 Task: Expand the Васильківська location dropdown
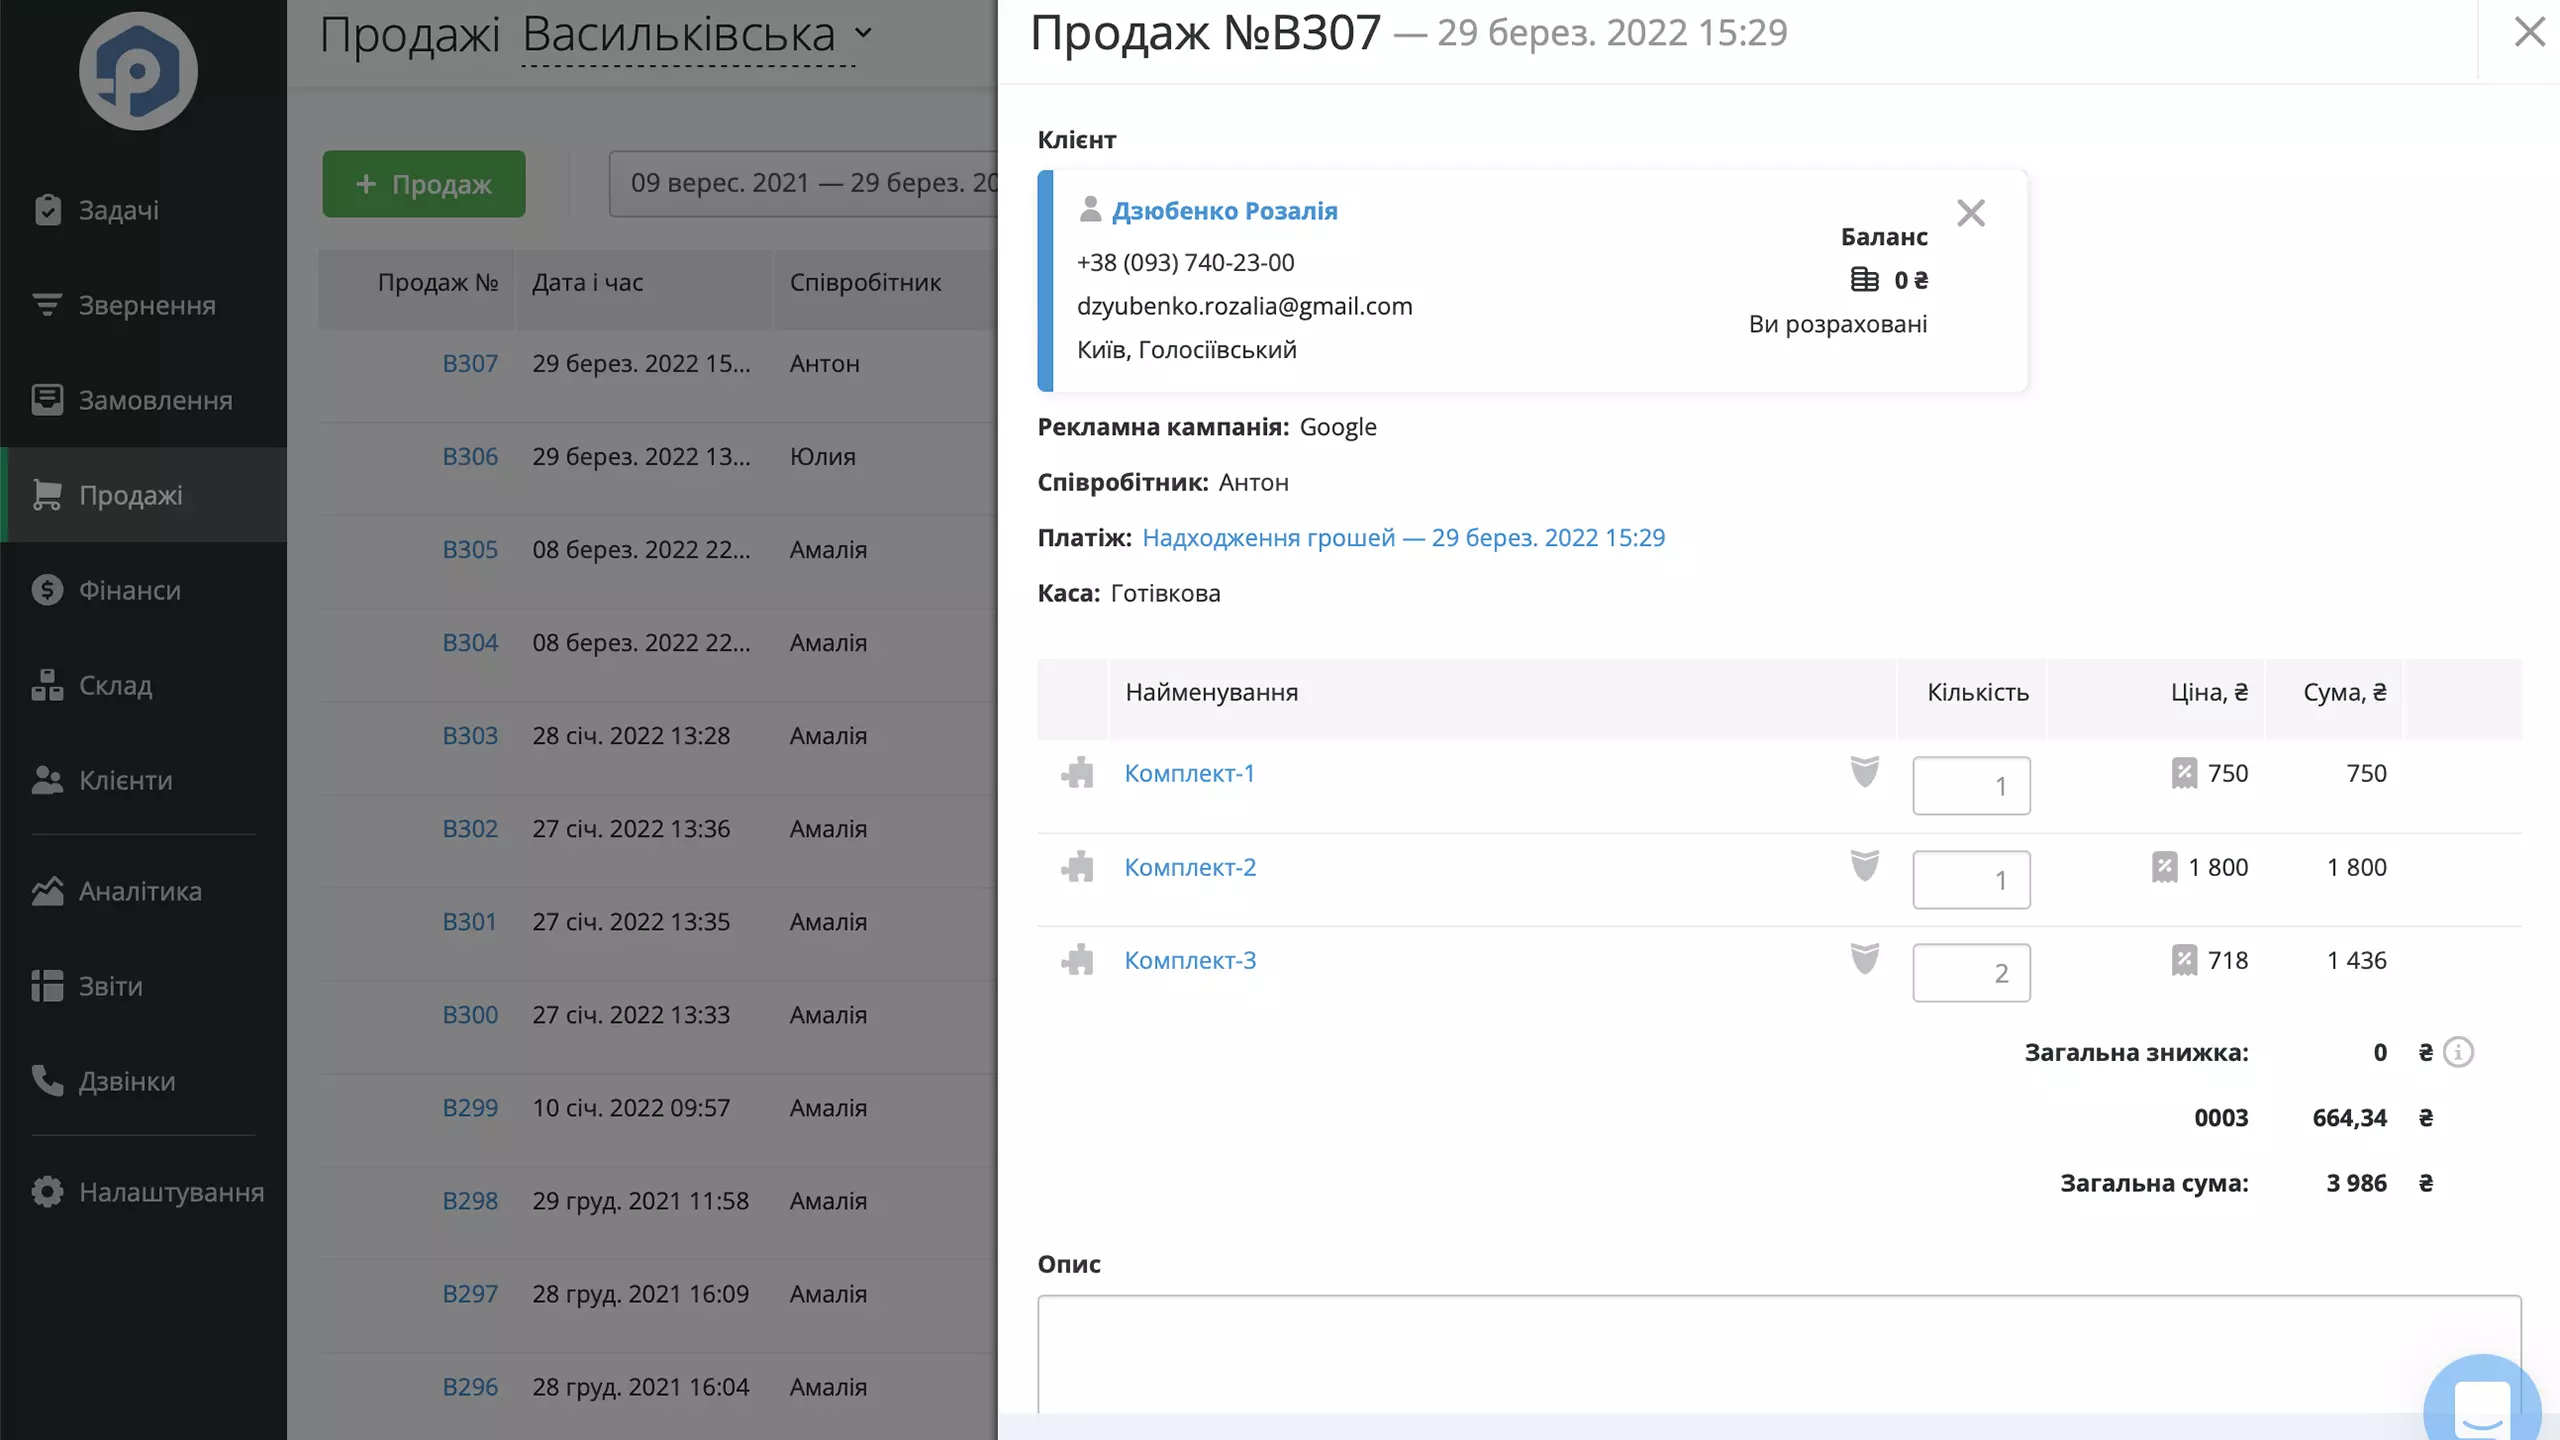tap(697, 35)
